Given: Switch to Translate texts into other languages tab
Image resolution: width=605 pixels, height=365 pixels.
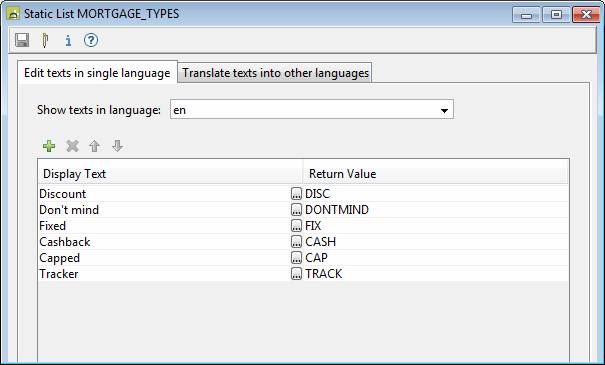Looking at the screenshot, I should [x=275, y=73].
